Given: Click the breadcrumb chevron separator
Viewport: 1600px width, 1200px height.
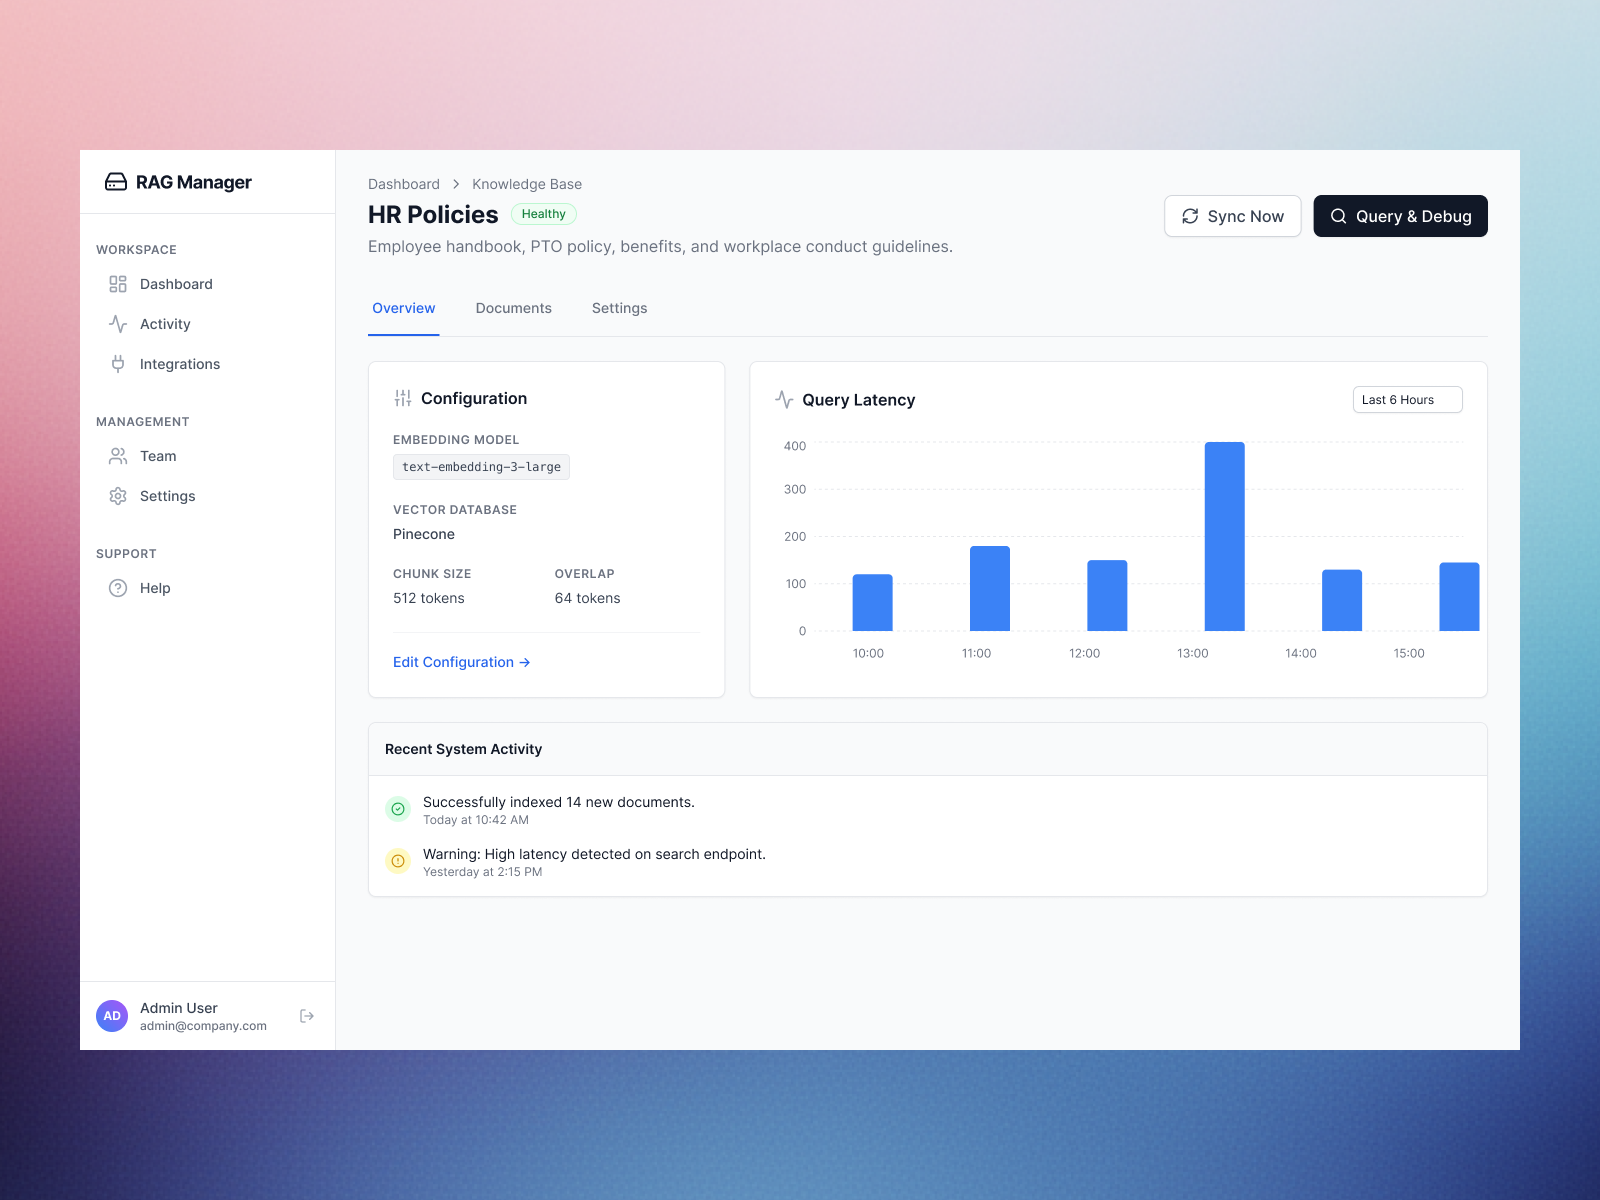Looking at the screenshot, I should 456,184.
